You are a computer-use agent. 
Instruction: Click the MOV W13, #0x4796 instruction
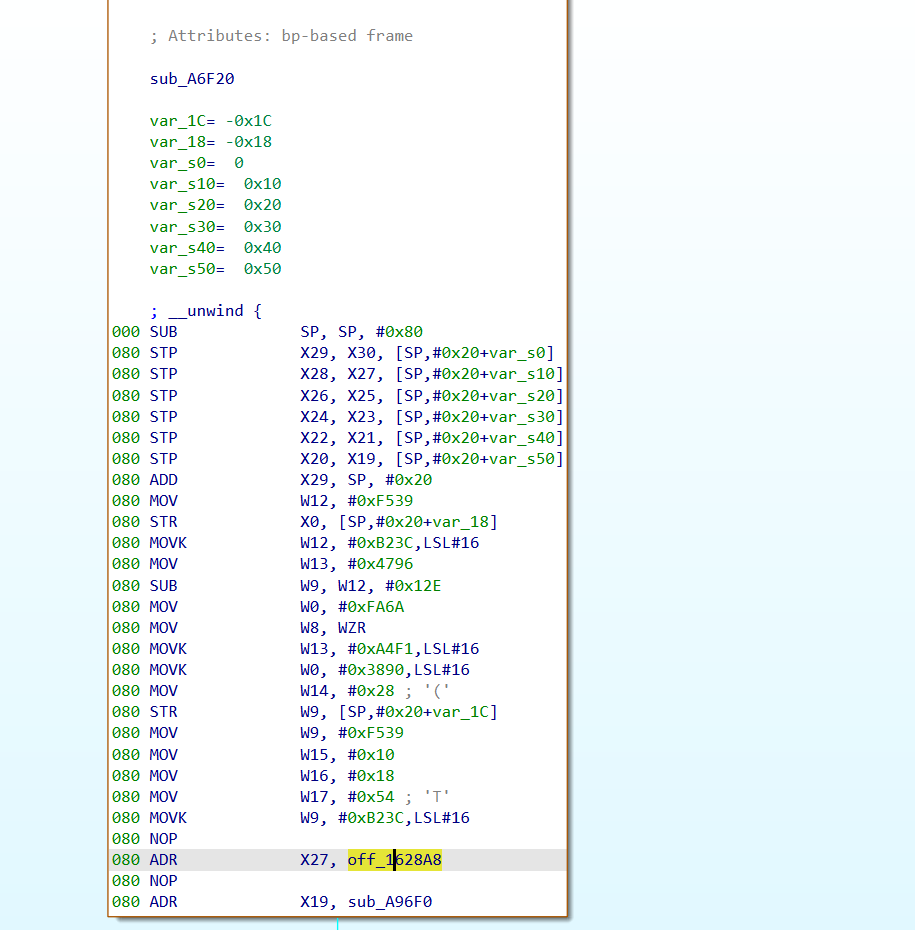[281, 563]
